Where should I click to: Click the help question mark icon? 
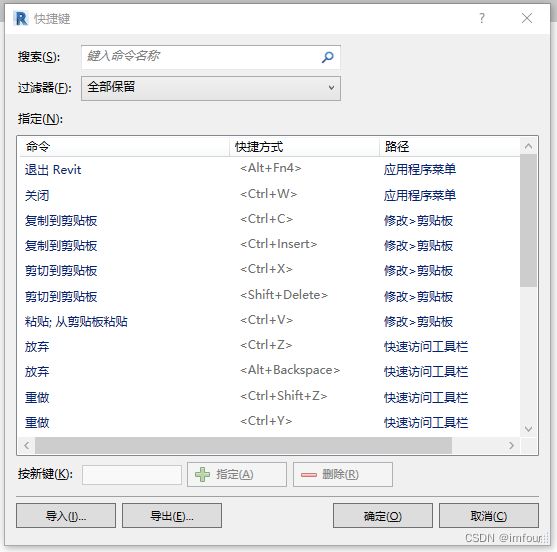tap(482, 18)
